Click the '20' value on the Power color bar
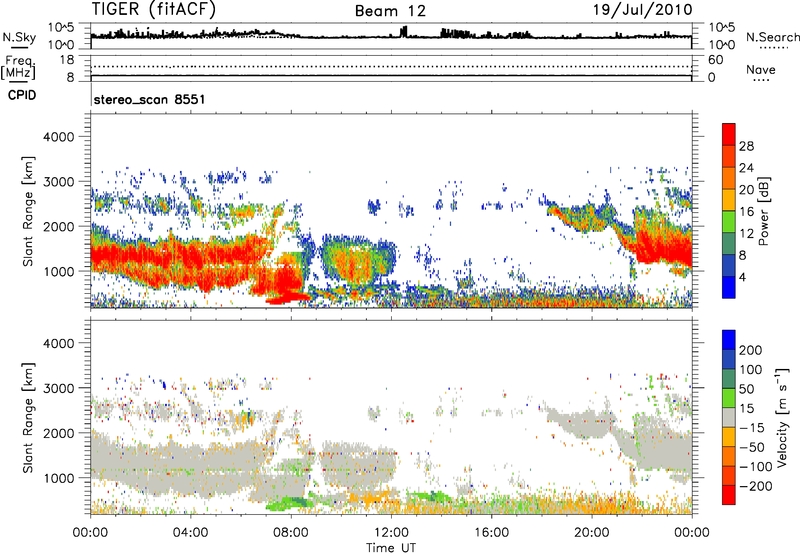Viewport: 800px width, 554px height. [x=746, y=190]
